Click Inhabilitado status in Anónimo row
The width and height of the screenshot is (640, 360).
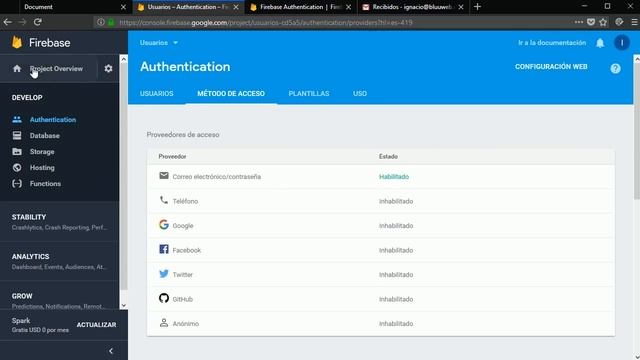click(396, 324)
